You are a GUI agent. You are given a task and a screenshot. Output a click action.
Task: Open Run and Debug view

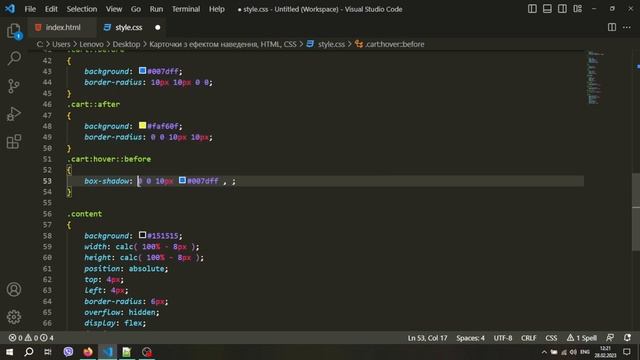(14, 114)
